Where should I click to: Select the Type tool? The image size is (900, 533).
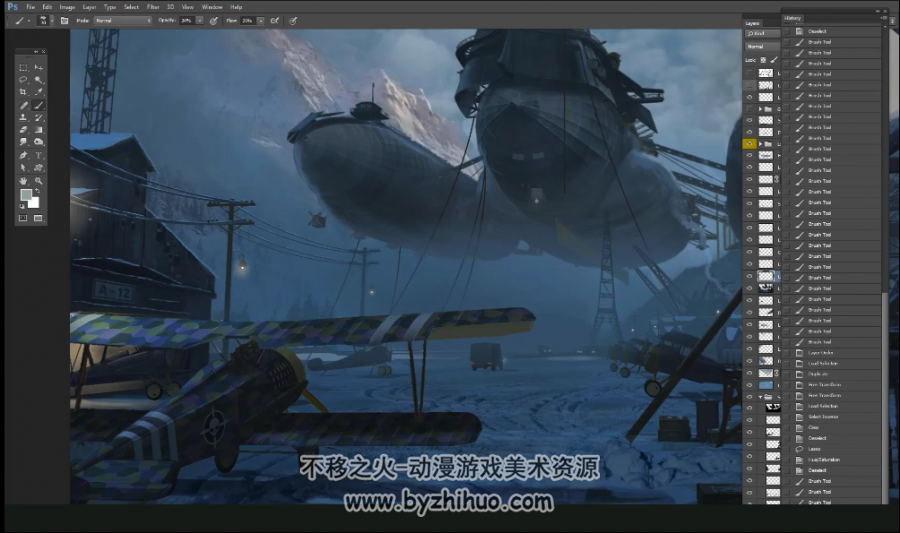pyautogui.click(x=38, y=155)
